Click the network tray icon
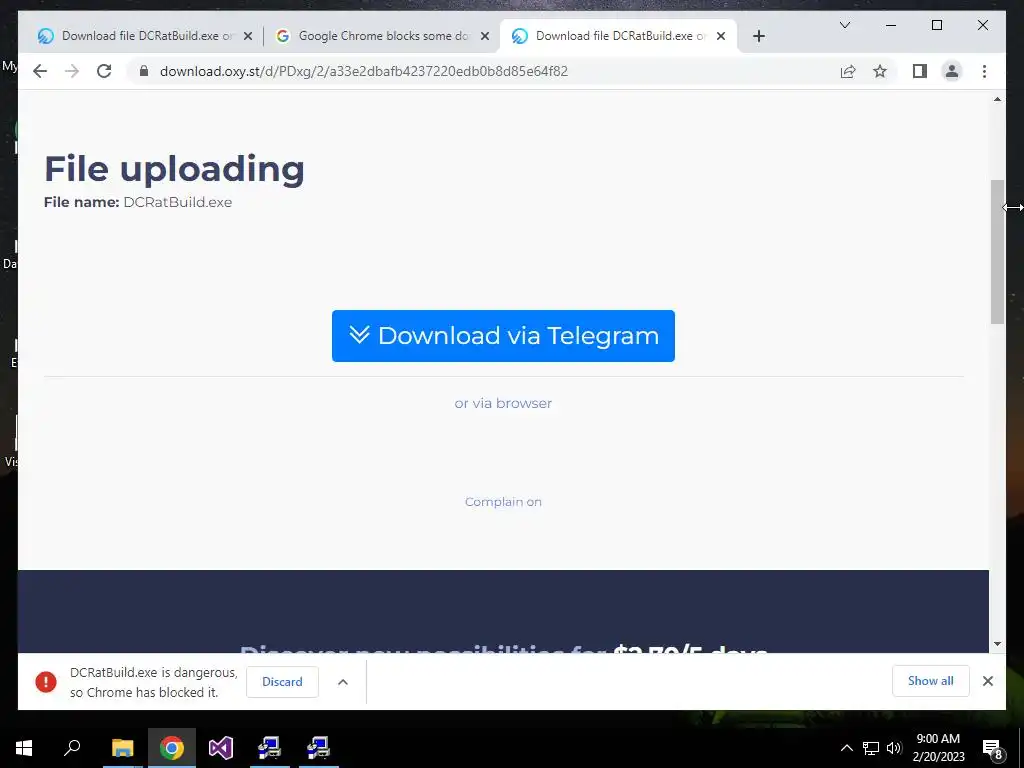The width and height of the screenshot is (1024, 768). click(x=871, y=748)
